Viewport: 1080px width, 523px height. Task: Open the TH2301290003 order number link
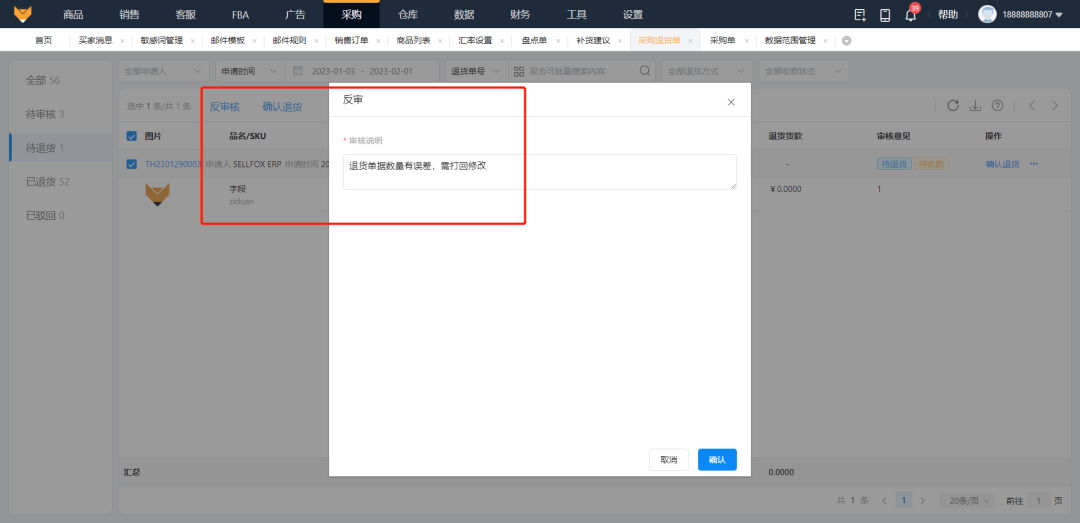[x=173, y=164]
